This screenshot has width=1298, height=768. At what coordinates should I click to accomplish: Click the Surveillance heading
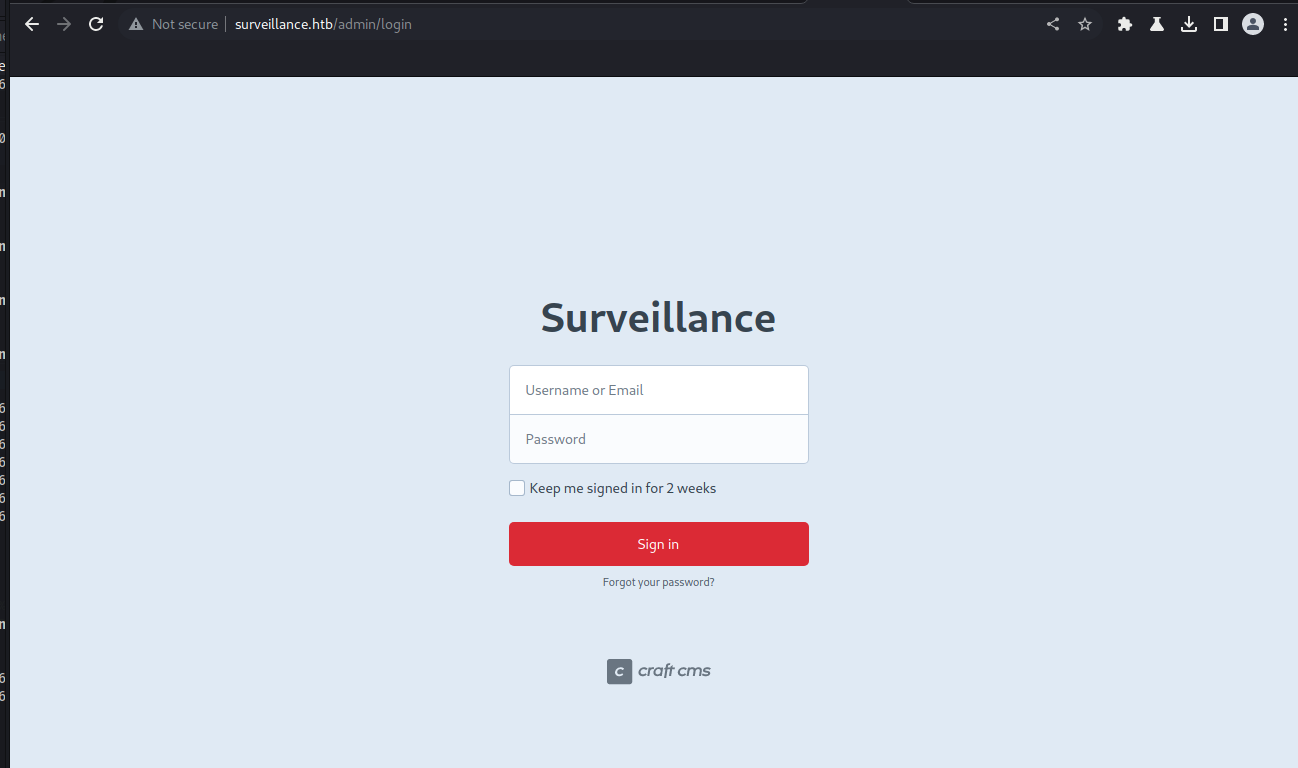tap(658, 318)
